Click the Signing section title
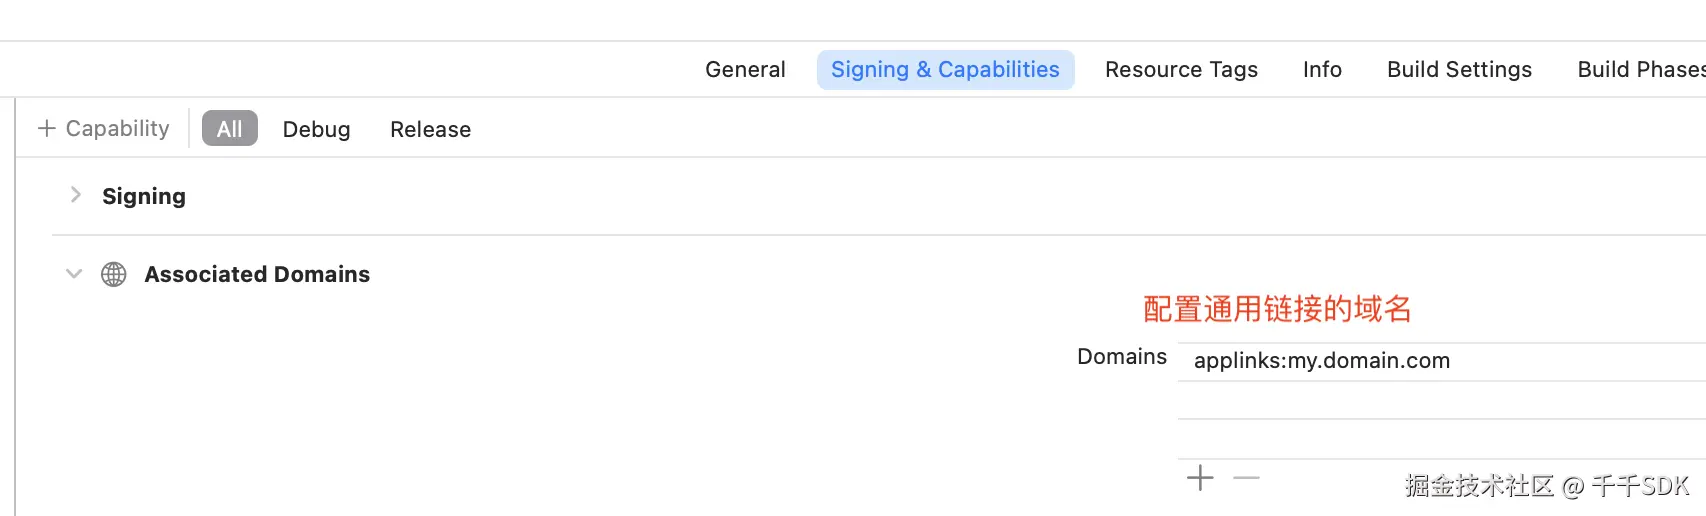Viewport: 1706px width, 516px height. click(x=144, y=197)
